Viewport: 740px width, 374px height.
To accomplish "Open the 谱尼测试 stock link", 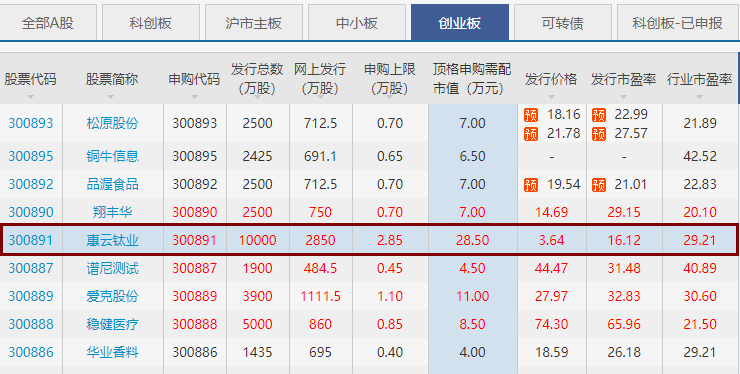I will pos(112,269).
